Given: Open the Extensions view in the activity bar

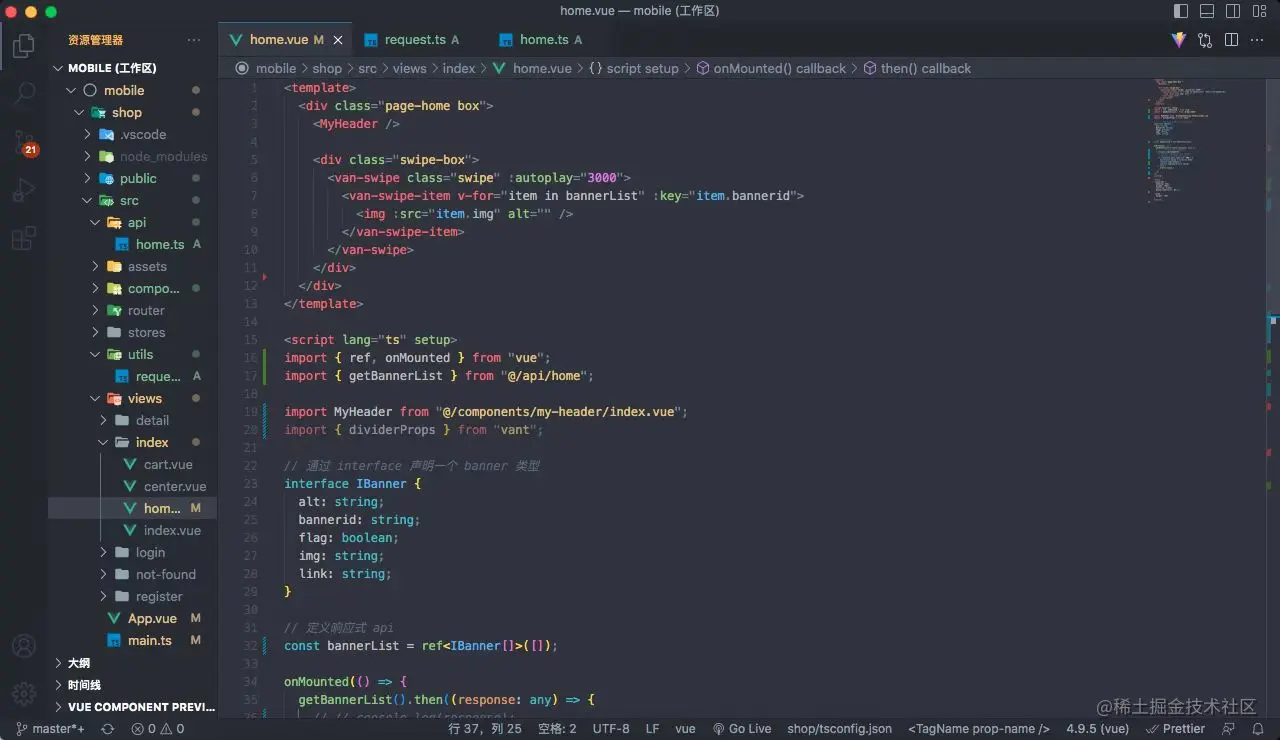Looking at the screenshot, I should coord(23,237).
